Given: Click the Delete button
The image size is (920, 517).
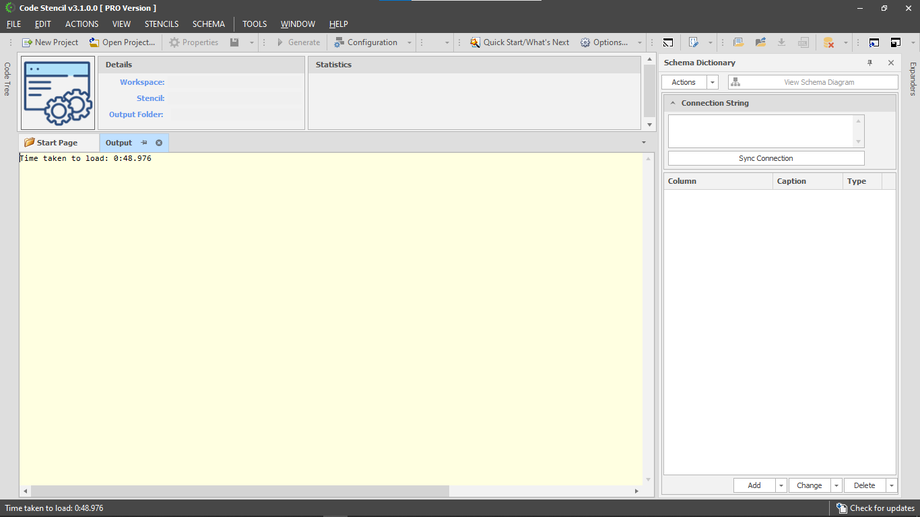Looking at the screenshot, I should point(864,485).
